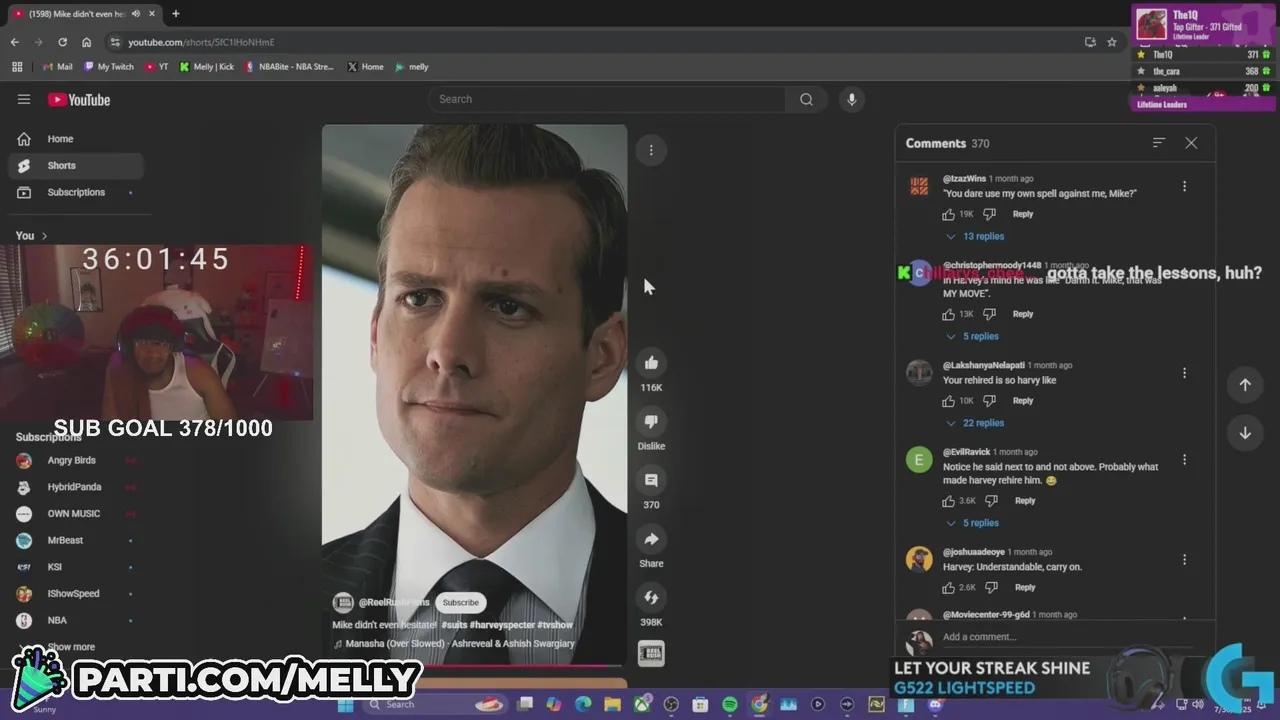1280x720 pixels.
Task: Click the address bar URL
Action: click(x=201, y=42)
